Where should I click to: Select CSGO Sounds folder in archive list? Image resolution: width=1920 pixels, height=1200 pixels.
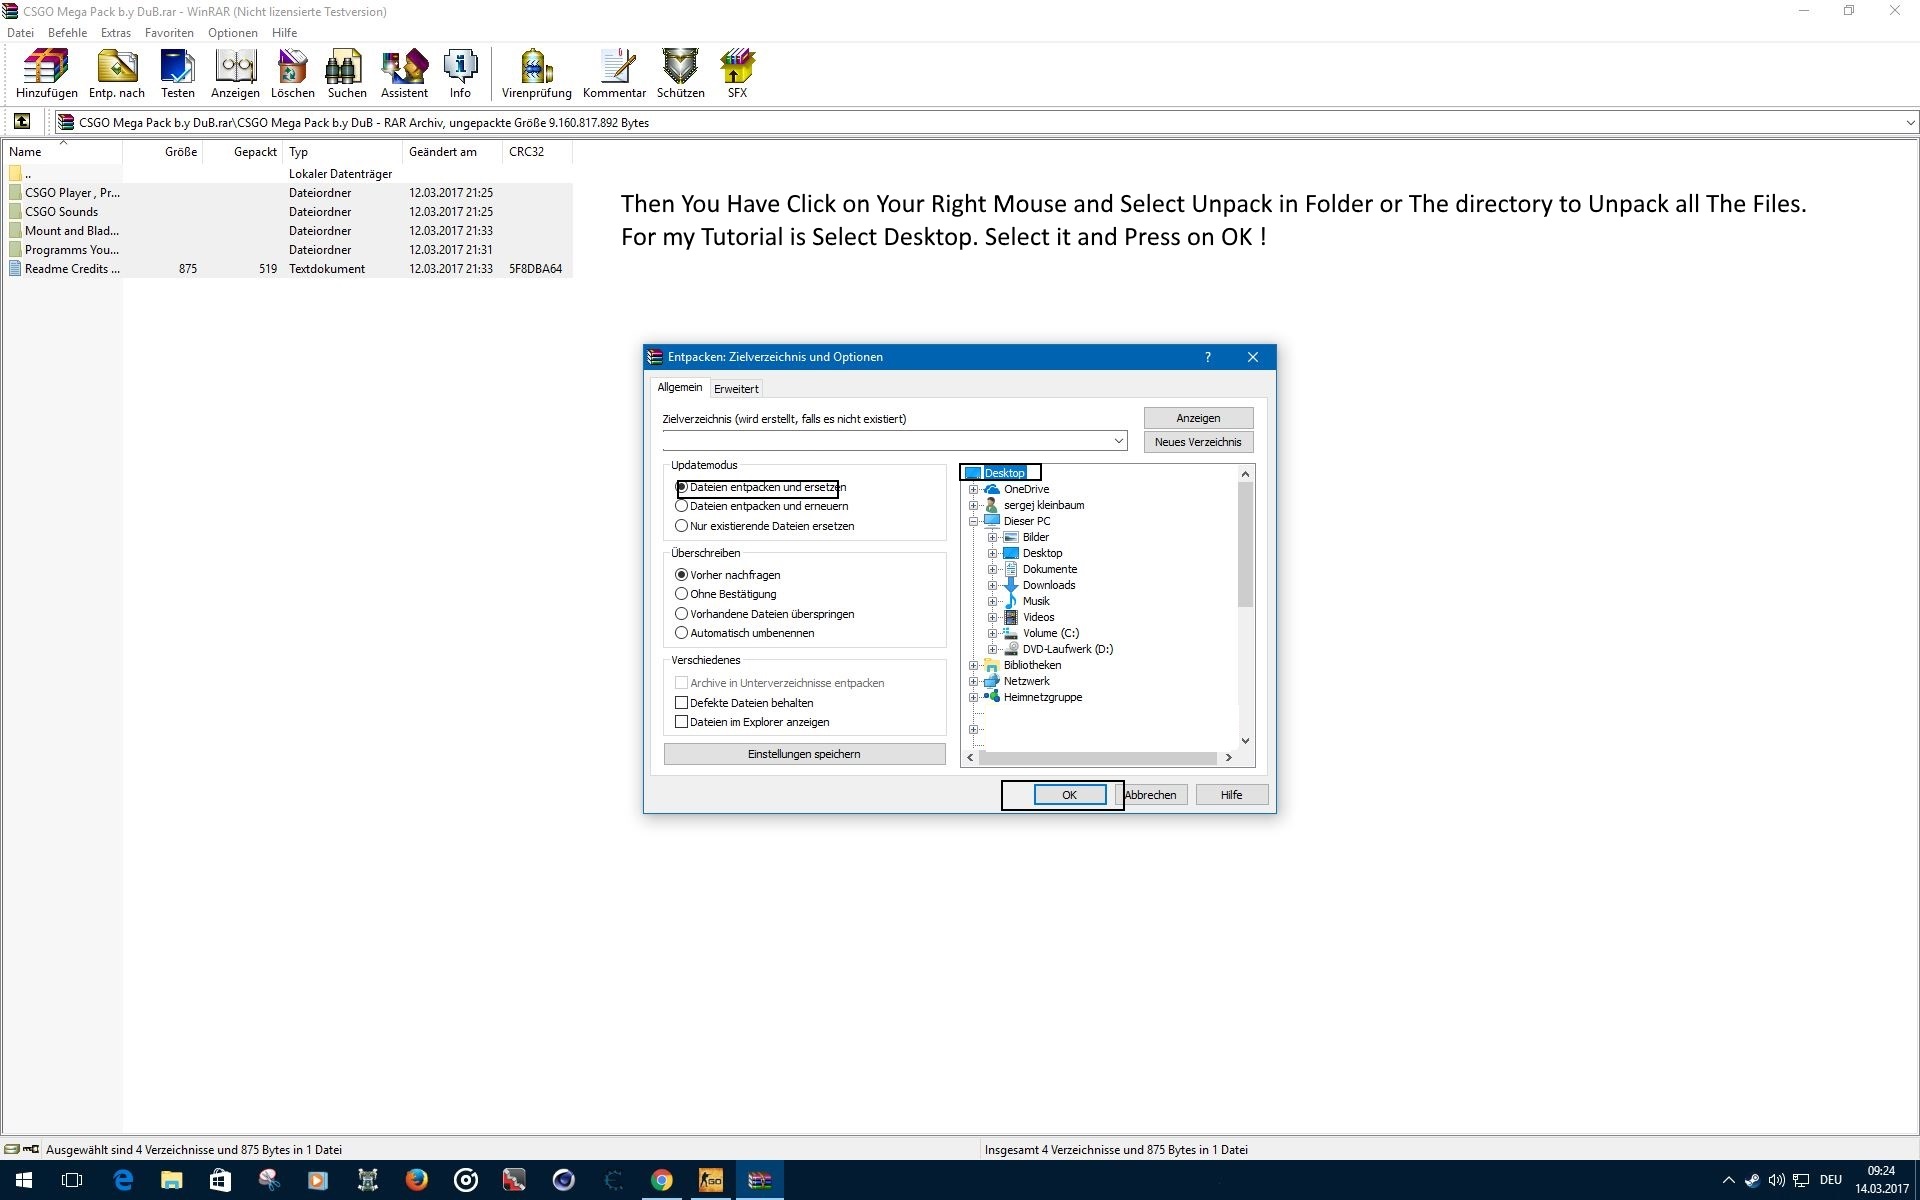[61, 212]
